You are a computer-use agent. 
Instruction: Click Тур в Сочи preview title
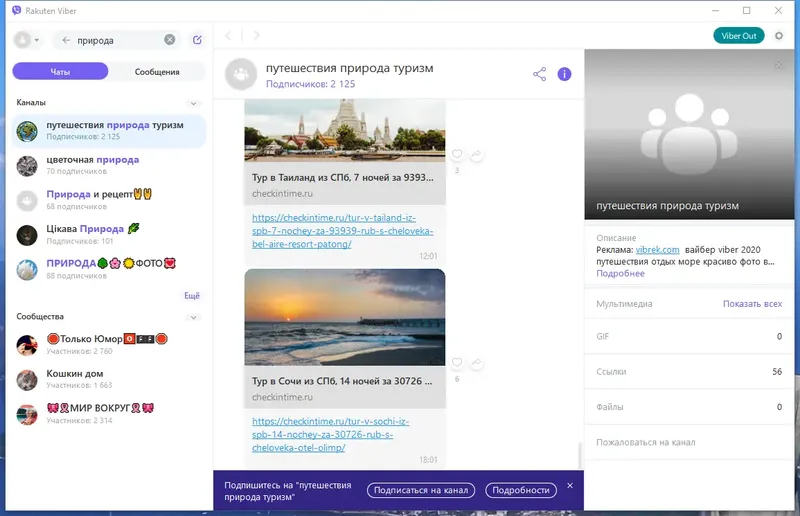(342, 381)
